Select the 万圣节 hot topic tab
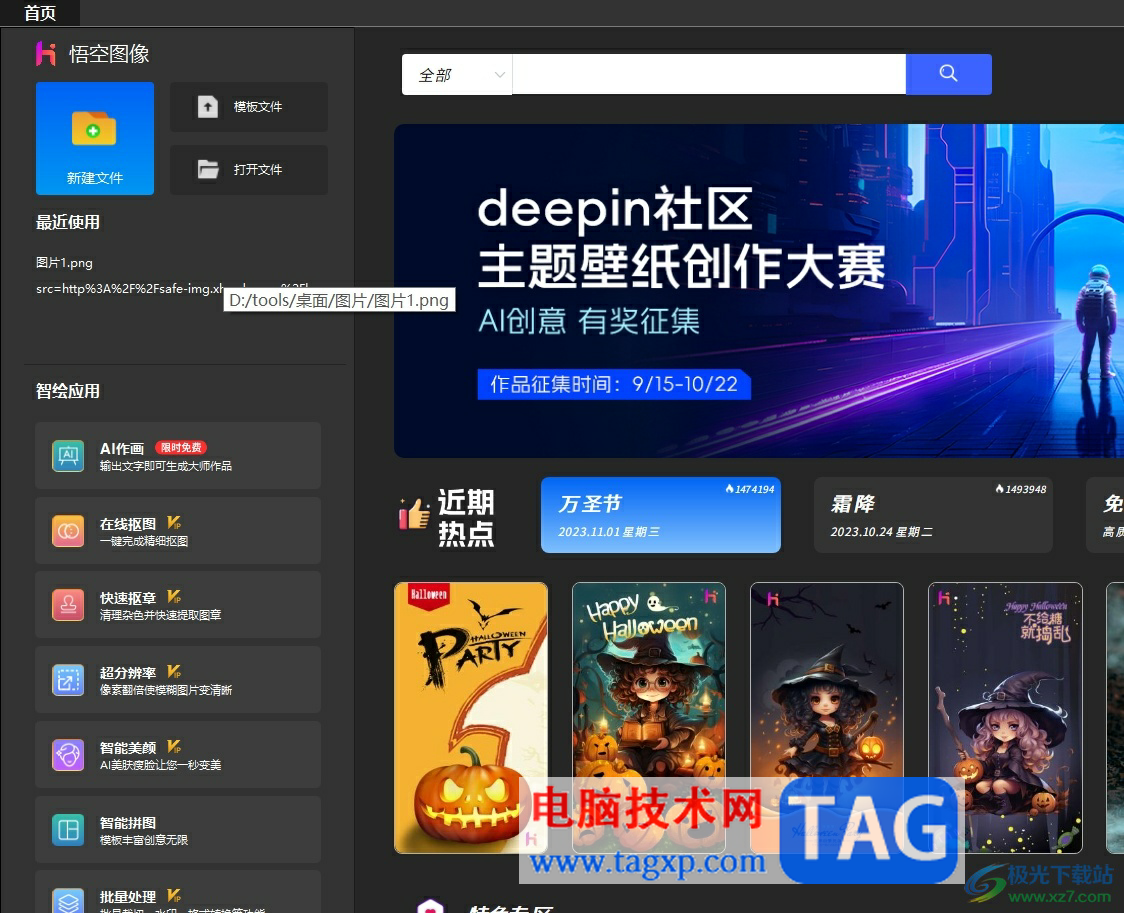 click(x=661, y=515)
